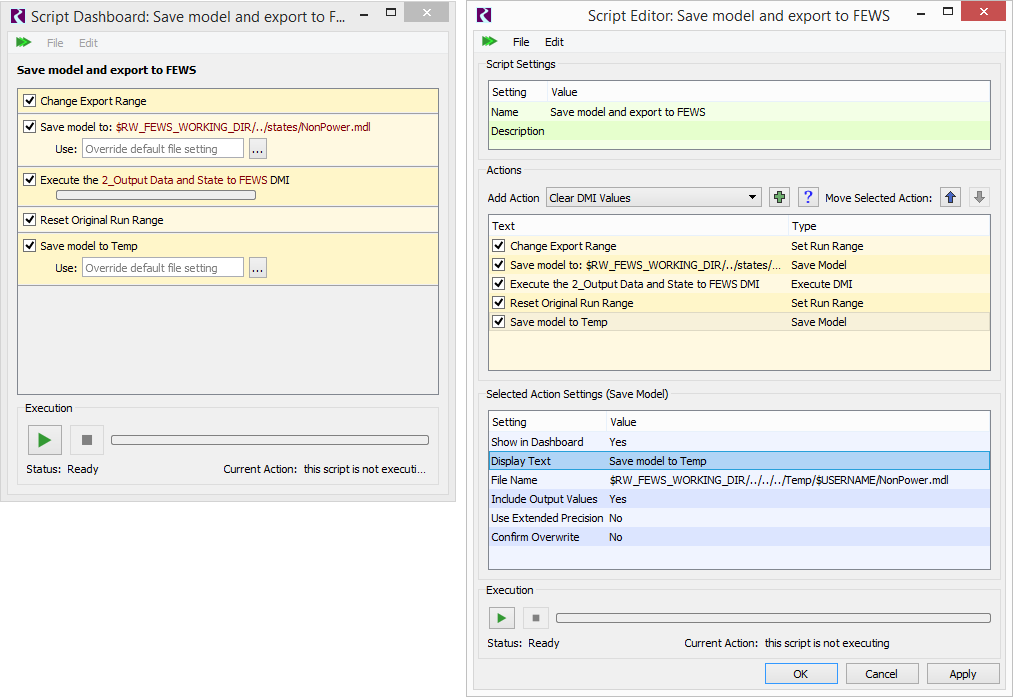Viewport: 1013px width, 697px height.
Task: Click the Cancel button
Action: click(x=881, y=673)
